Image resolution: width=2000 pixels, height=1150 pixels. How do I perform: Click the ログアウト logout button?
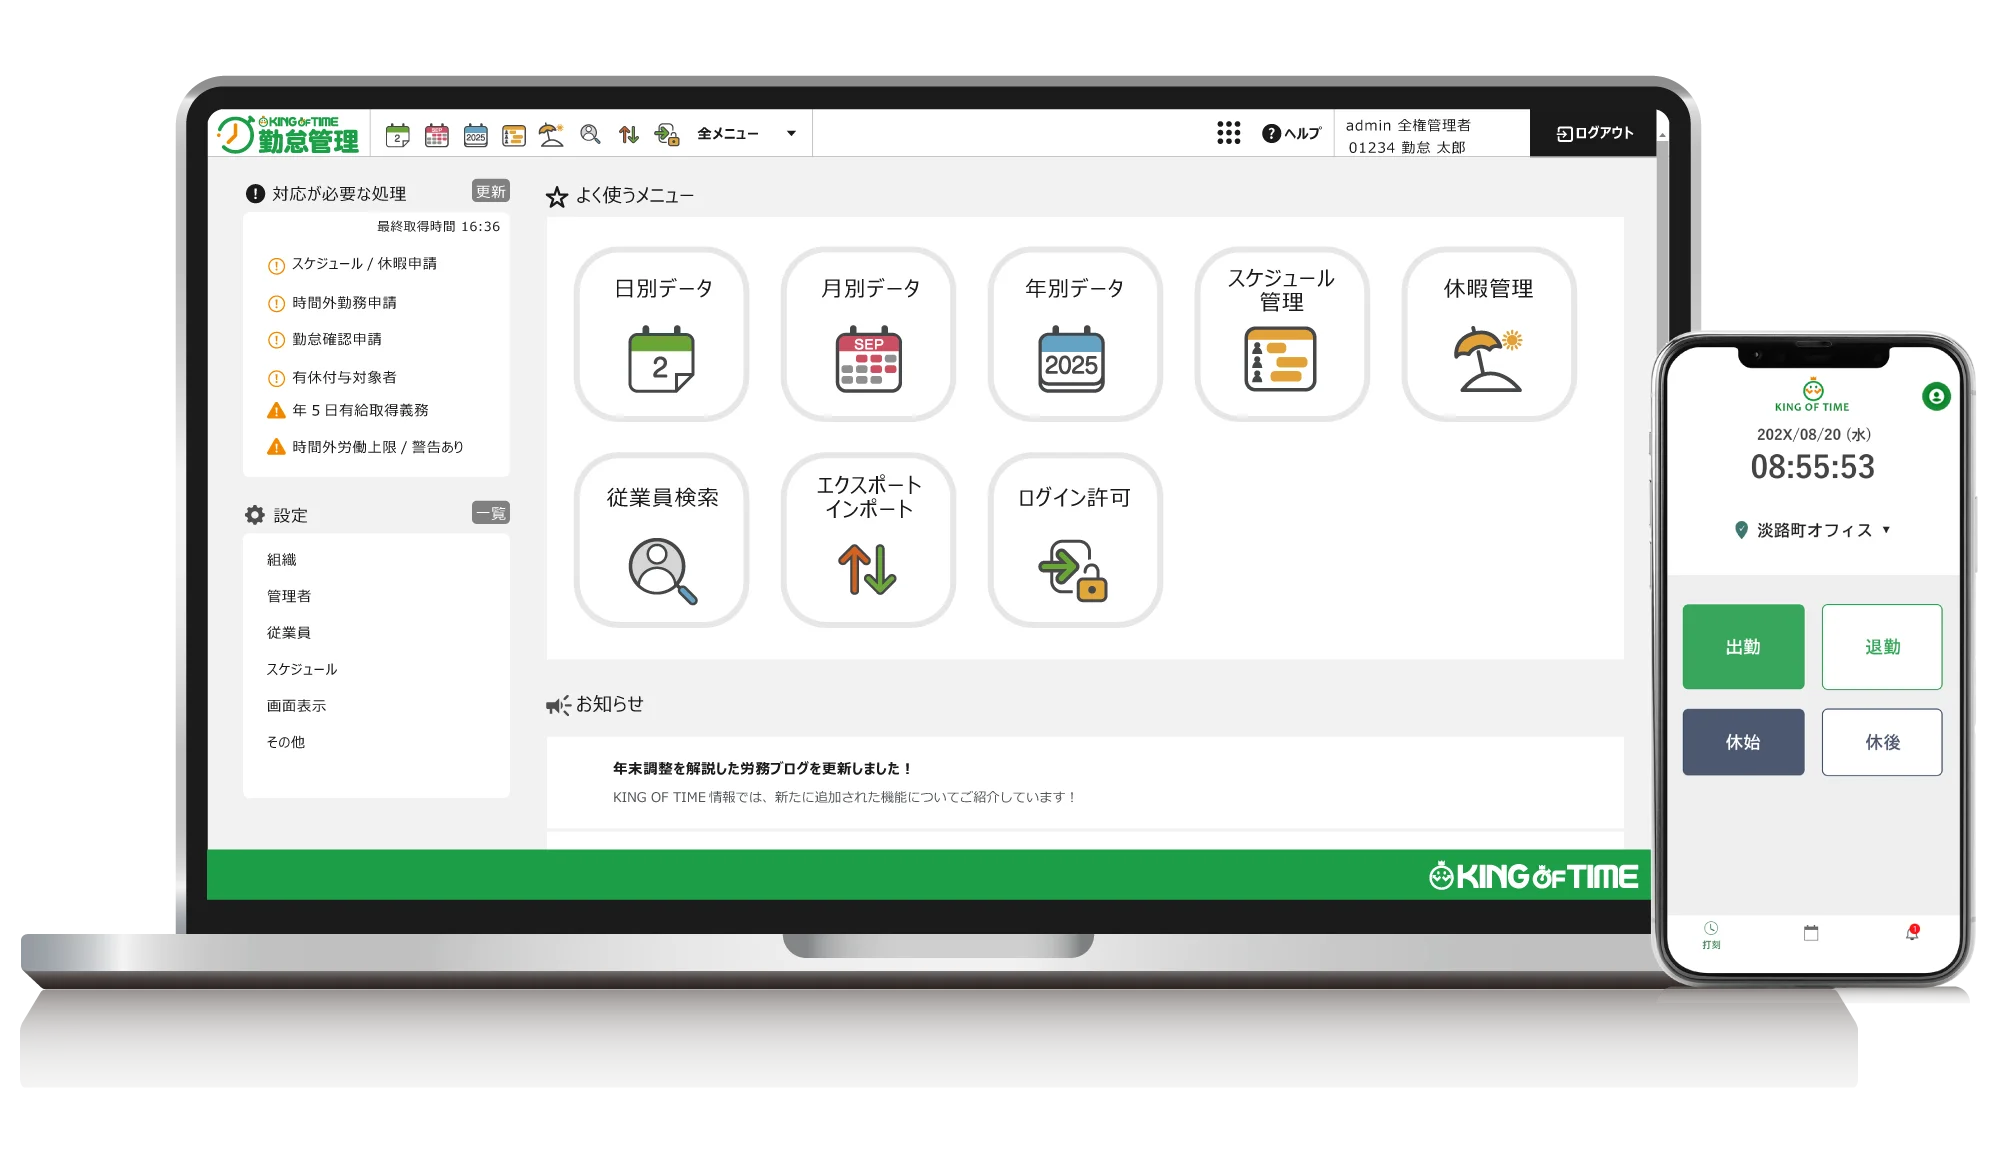(x=1594, y=133)
